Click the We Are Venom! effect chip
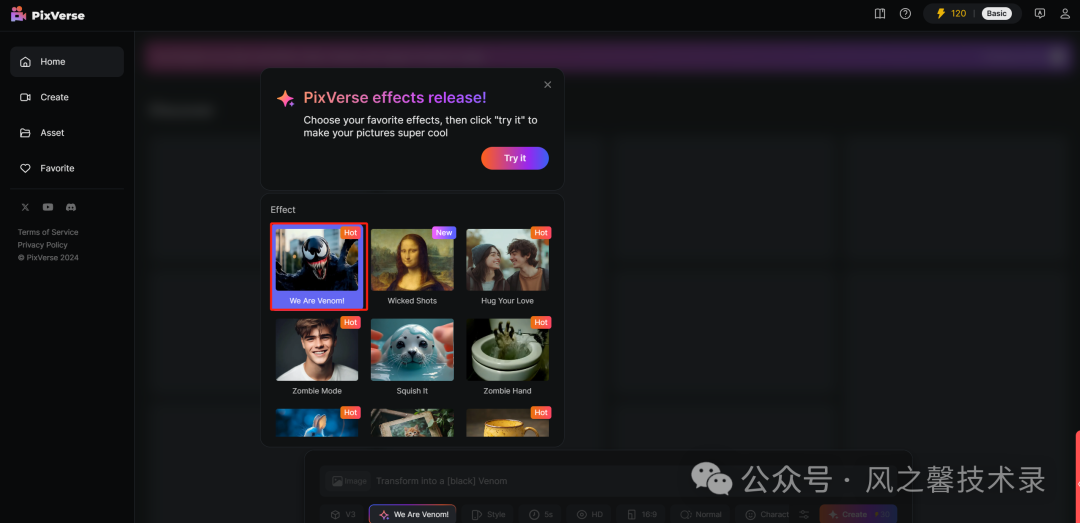 413,515
